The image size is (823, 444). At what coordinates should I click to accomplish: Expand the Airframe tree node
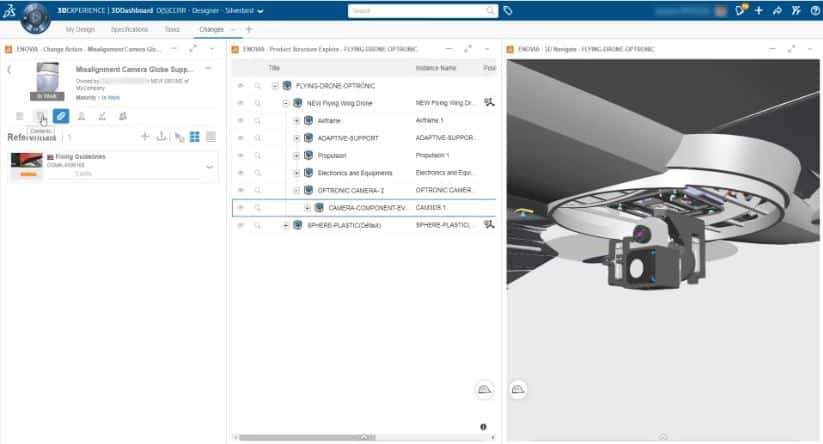[296, 120]
